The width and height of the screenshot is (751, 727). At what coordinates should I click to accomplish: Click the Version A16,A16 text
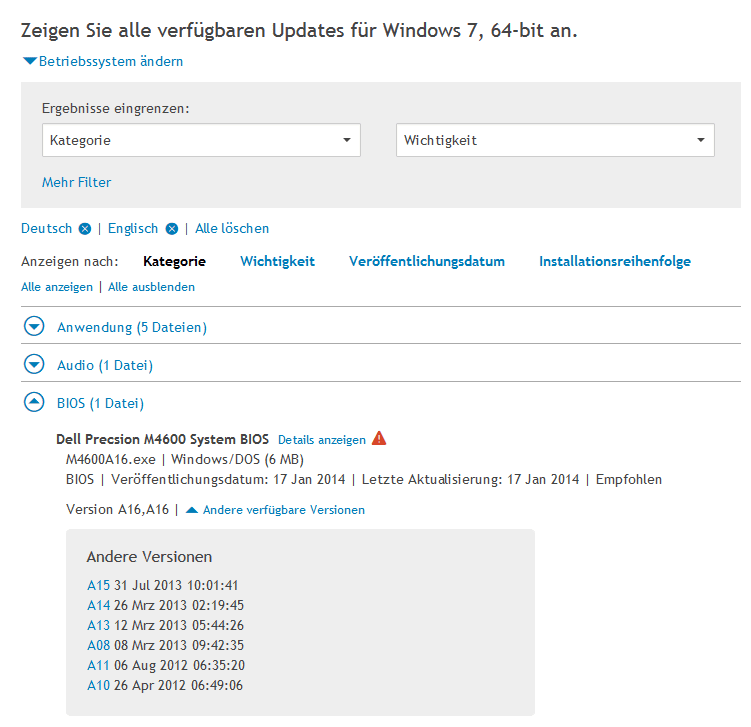[117, 509]
